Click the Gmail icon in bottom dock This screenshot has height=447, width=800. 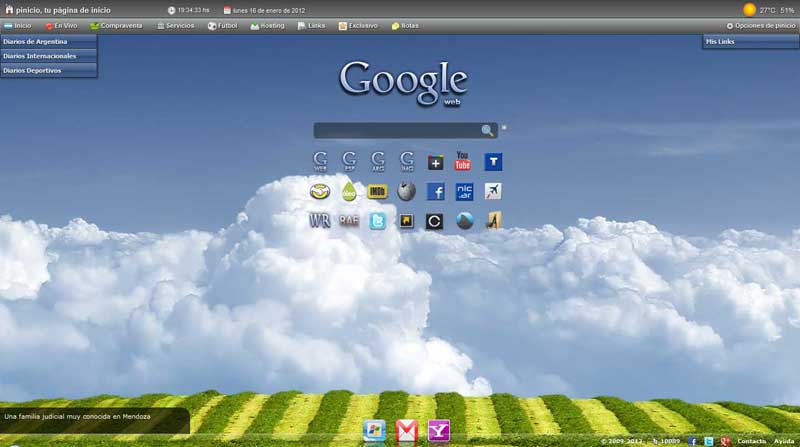click(407, 431)
